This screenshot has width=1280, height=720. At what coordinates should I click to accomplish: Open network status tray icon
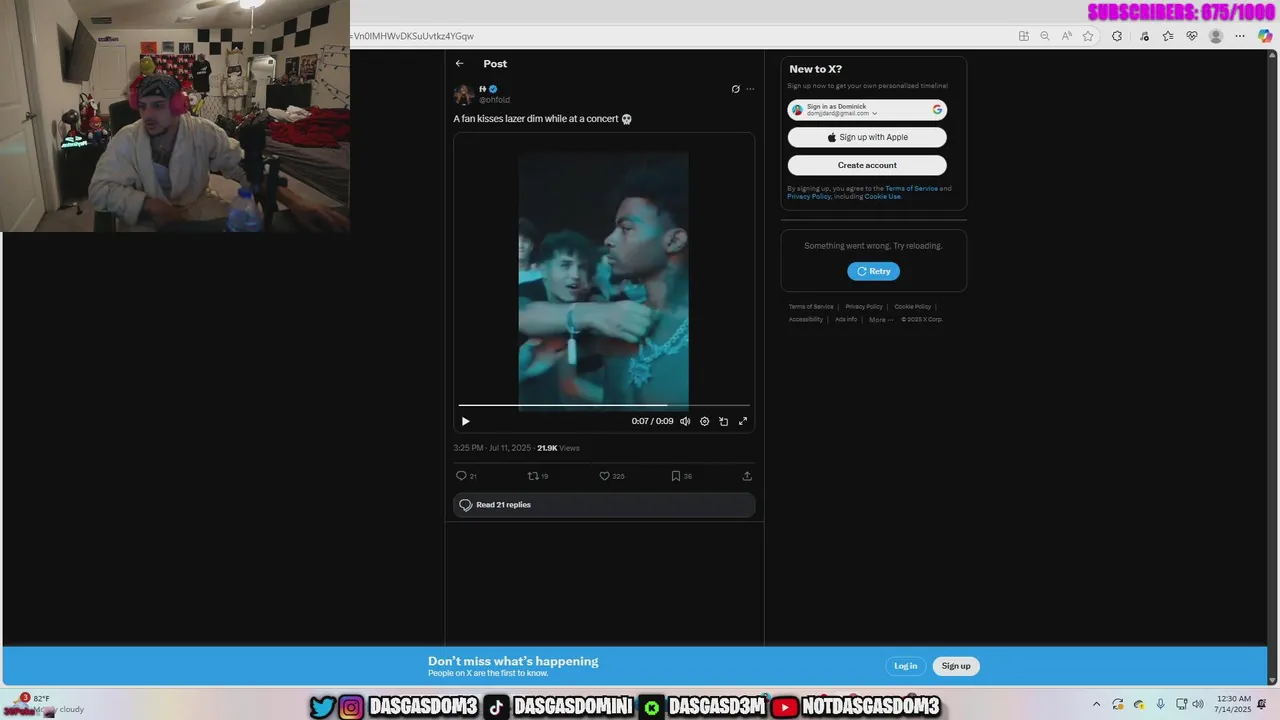coord(1181,704)
